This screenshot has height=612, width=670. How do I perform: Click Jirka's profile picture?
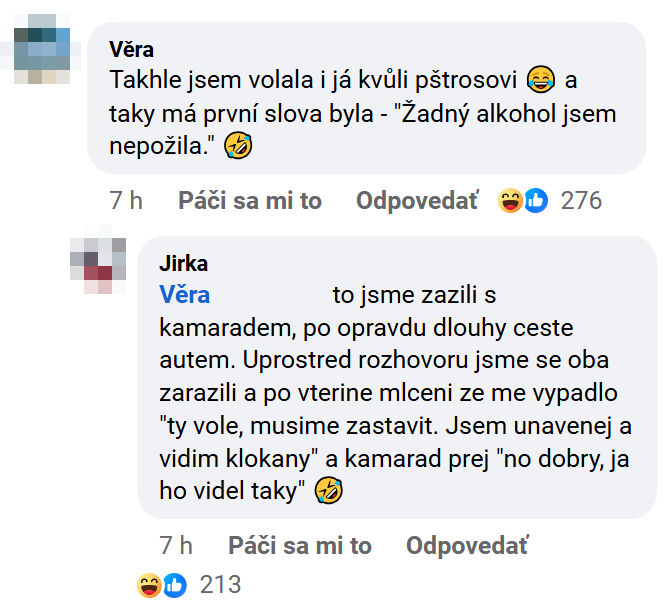[x=98, y=265]
